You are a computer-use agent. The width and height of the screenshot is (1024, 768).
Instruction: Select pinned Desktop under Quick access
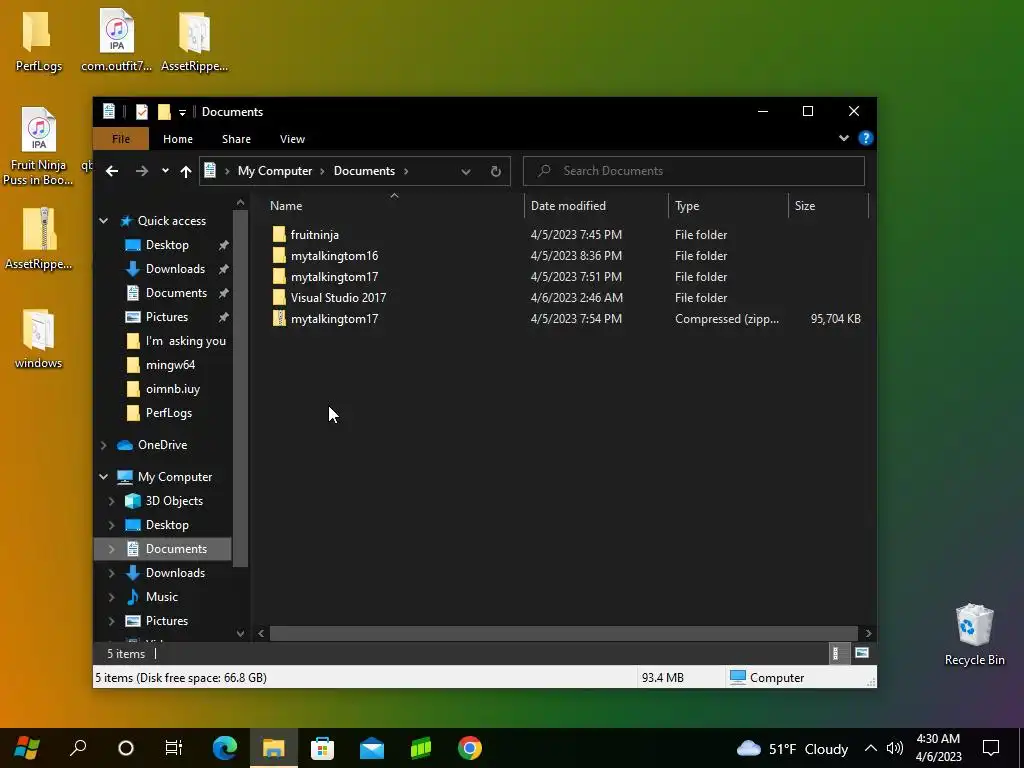pos(167,245)
